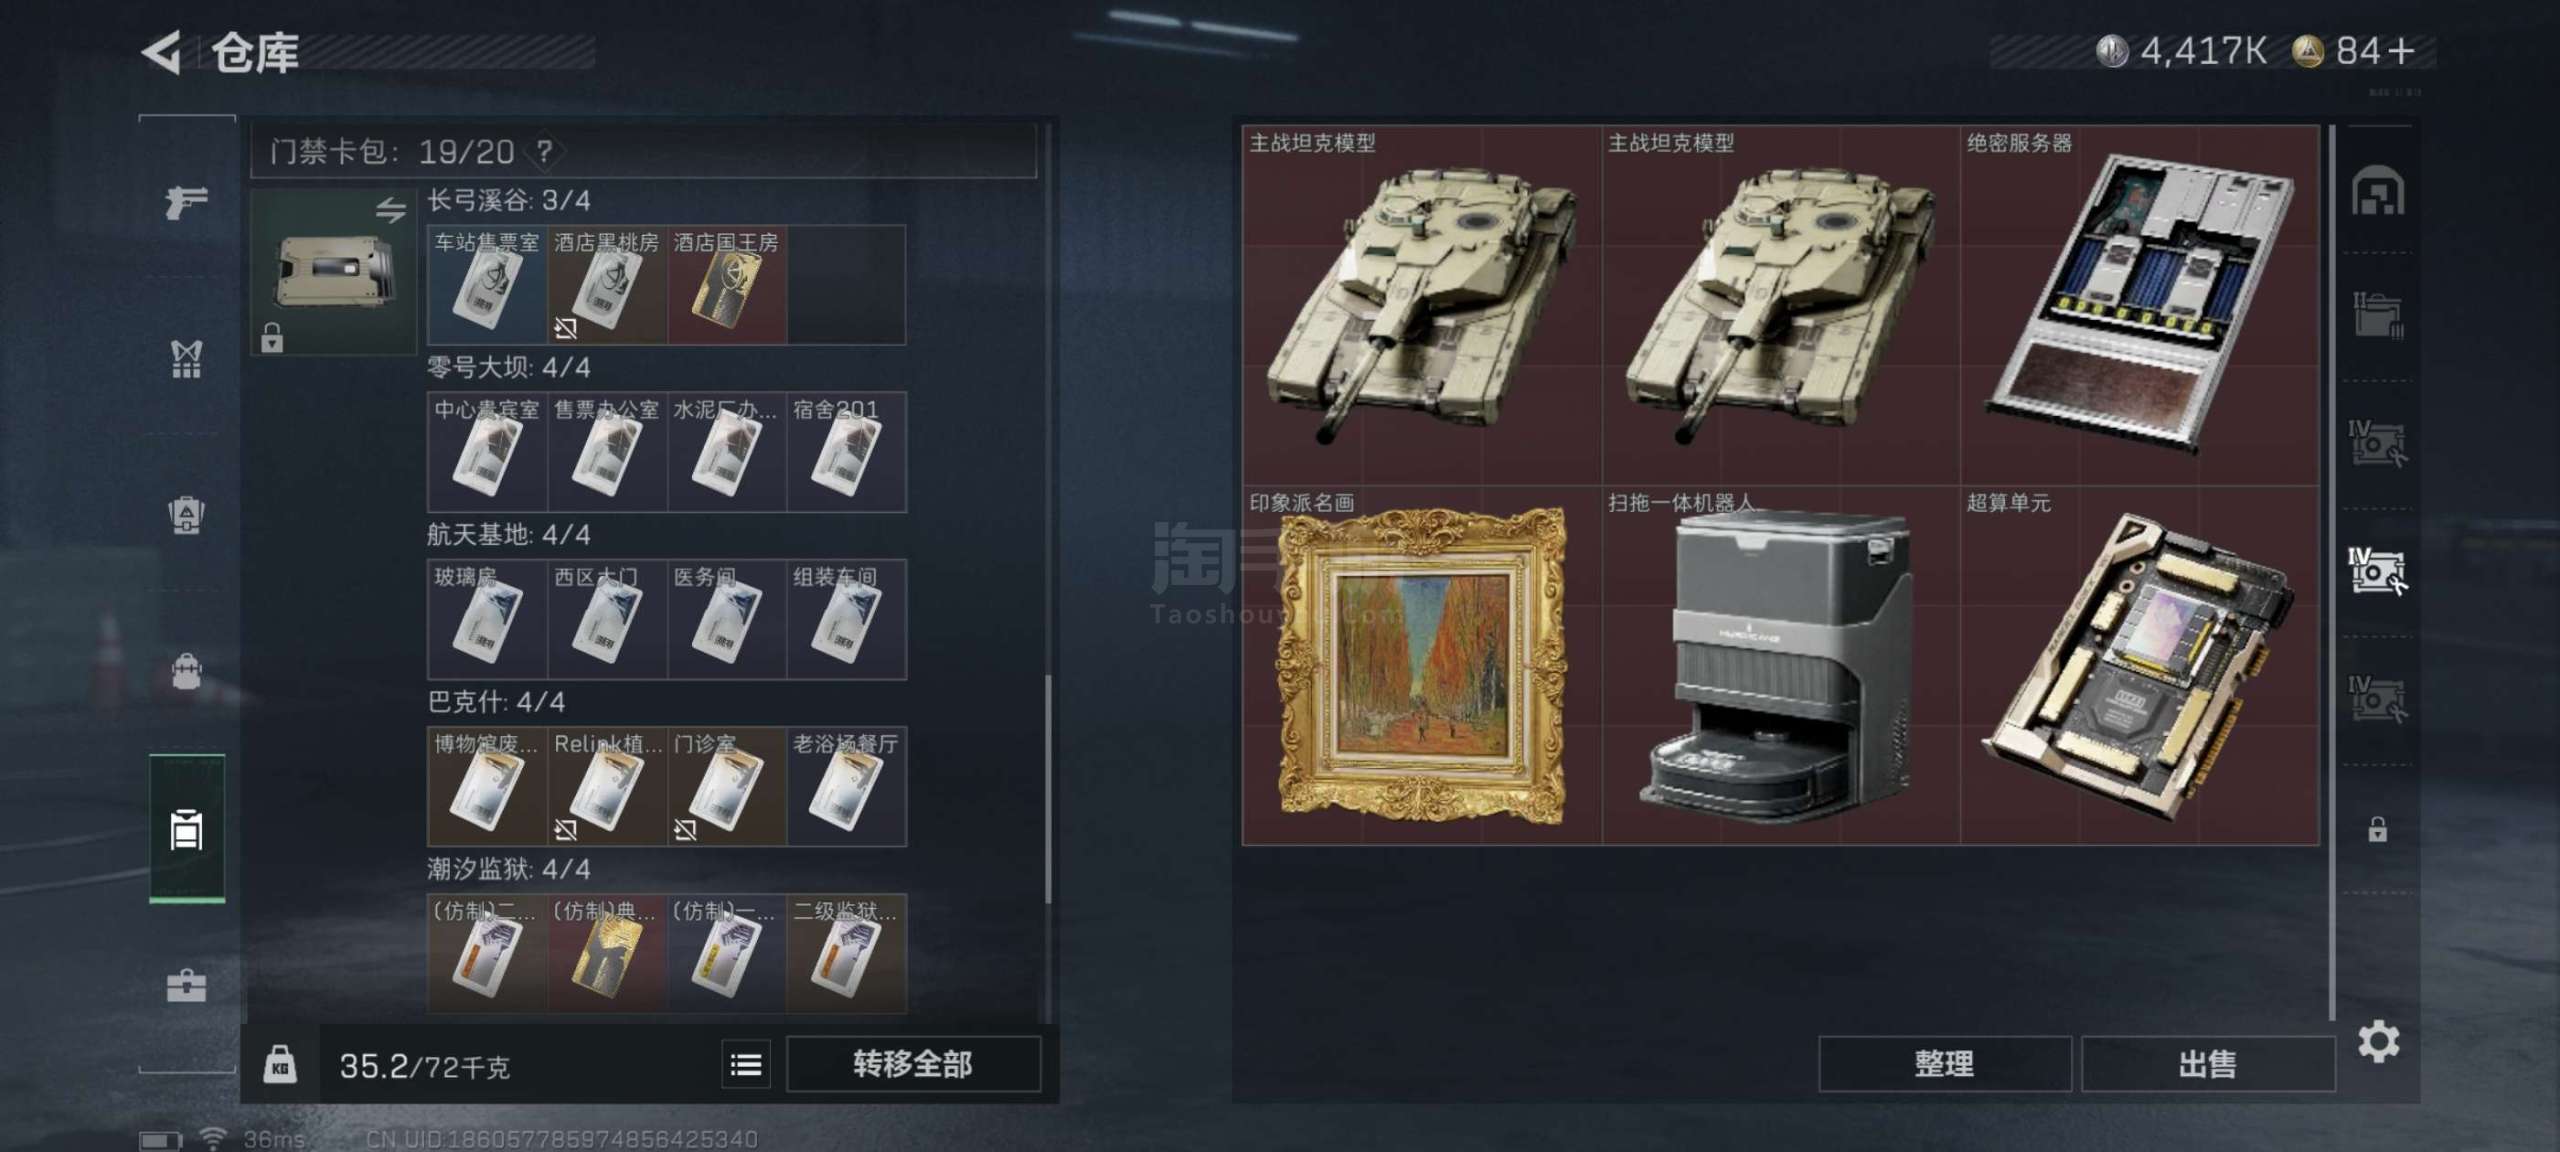The image size is (2560, 1152).
Task: Toggle the lock under the keycard case
Action: click(272, 338)
